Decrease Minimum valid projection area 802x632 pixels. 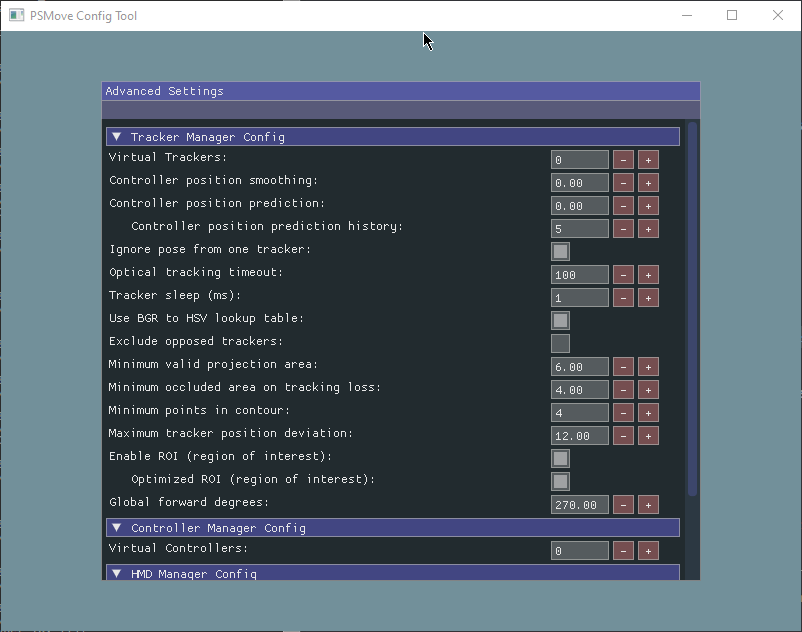(623, 367)
